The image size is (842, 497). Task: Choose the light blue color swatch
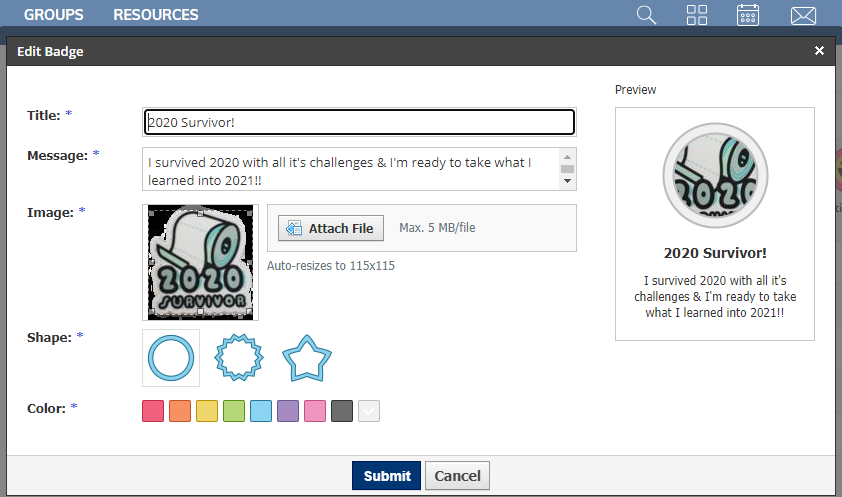click(x=261, y=411)
